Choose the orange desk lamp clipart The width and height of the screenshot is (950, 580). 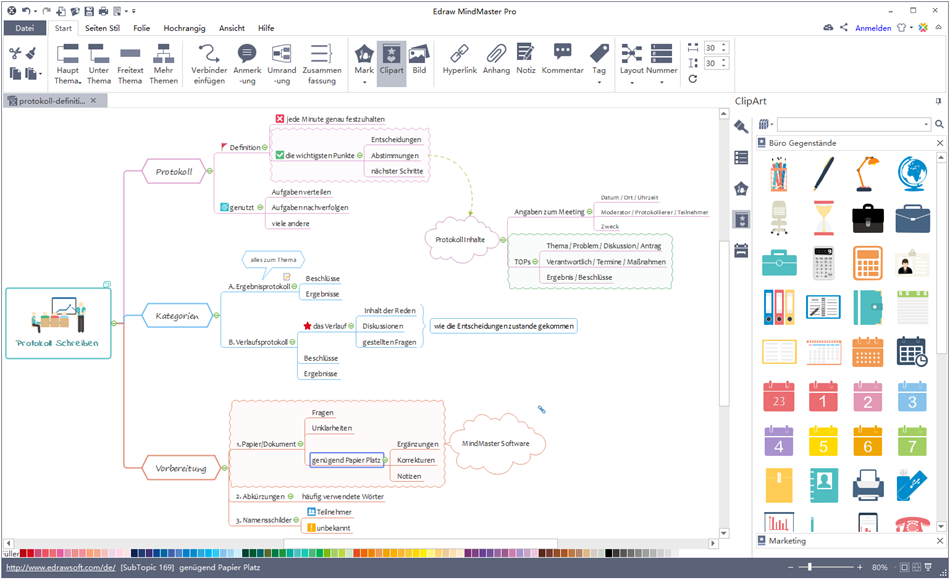click(x=868, y=173)
